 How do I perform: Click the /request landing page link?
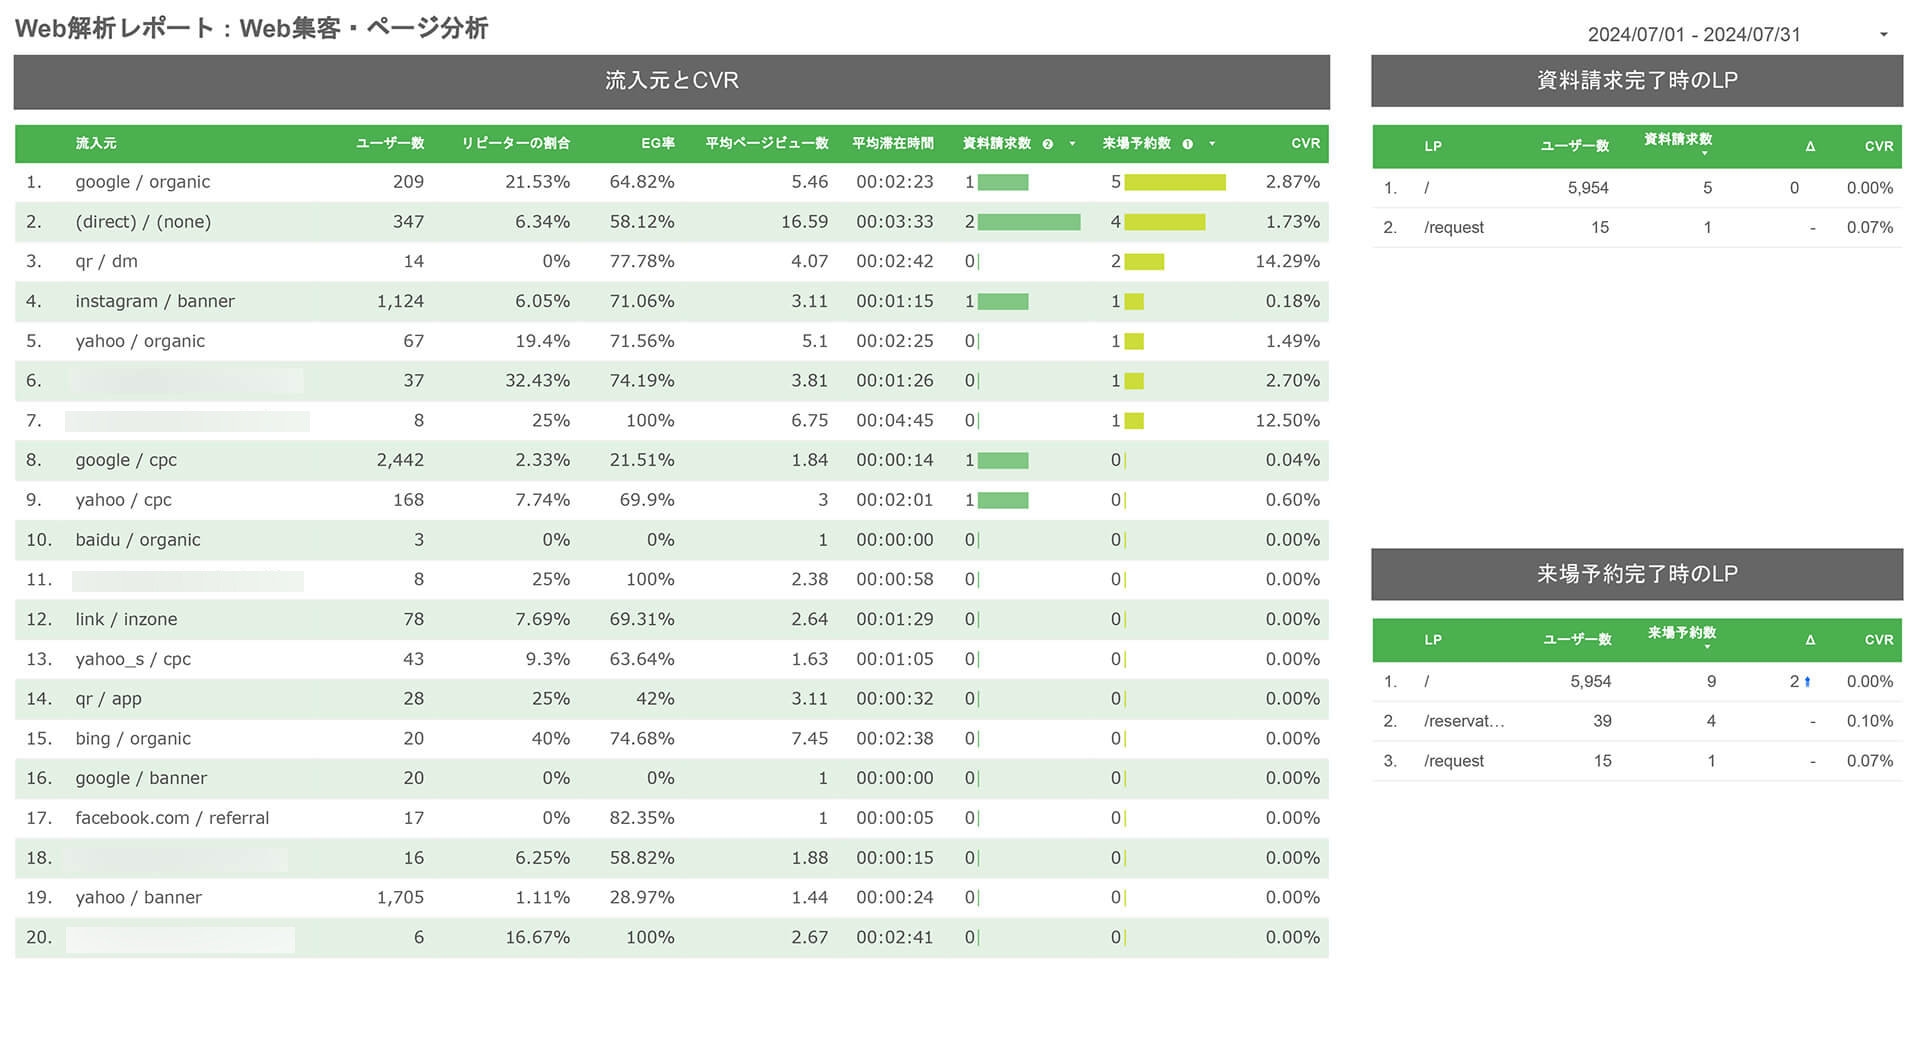point(1454,227)
